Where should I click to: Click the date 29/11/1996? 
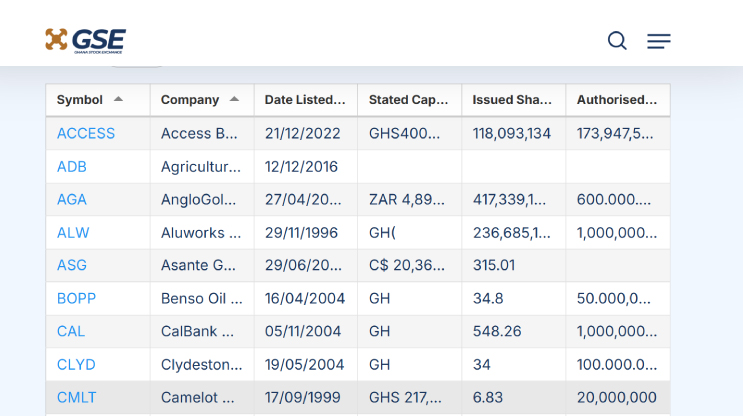[x=301, y=233]
